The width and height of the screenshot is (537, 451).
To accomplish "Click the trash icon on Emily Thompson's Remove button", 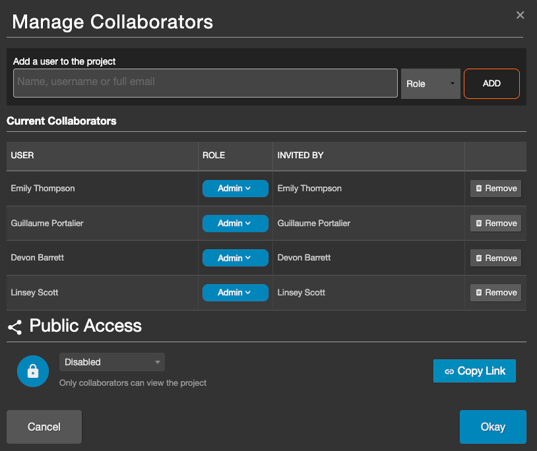I will pos(479,188).
